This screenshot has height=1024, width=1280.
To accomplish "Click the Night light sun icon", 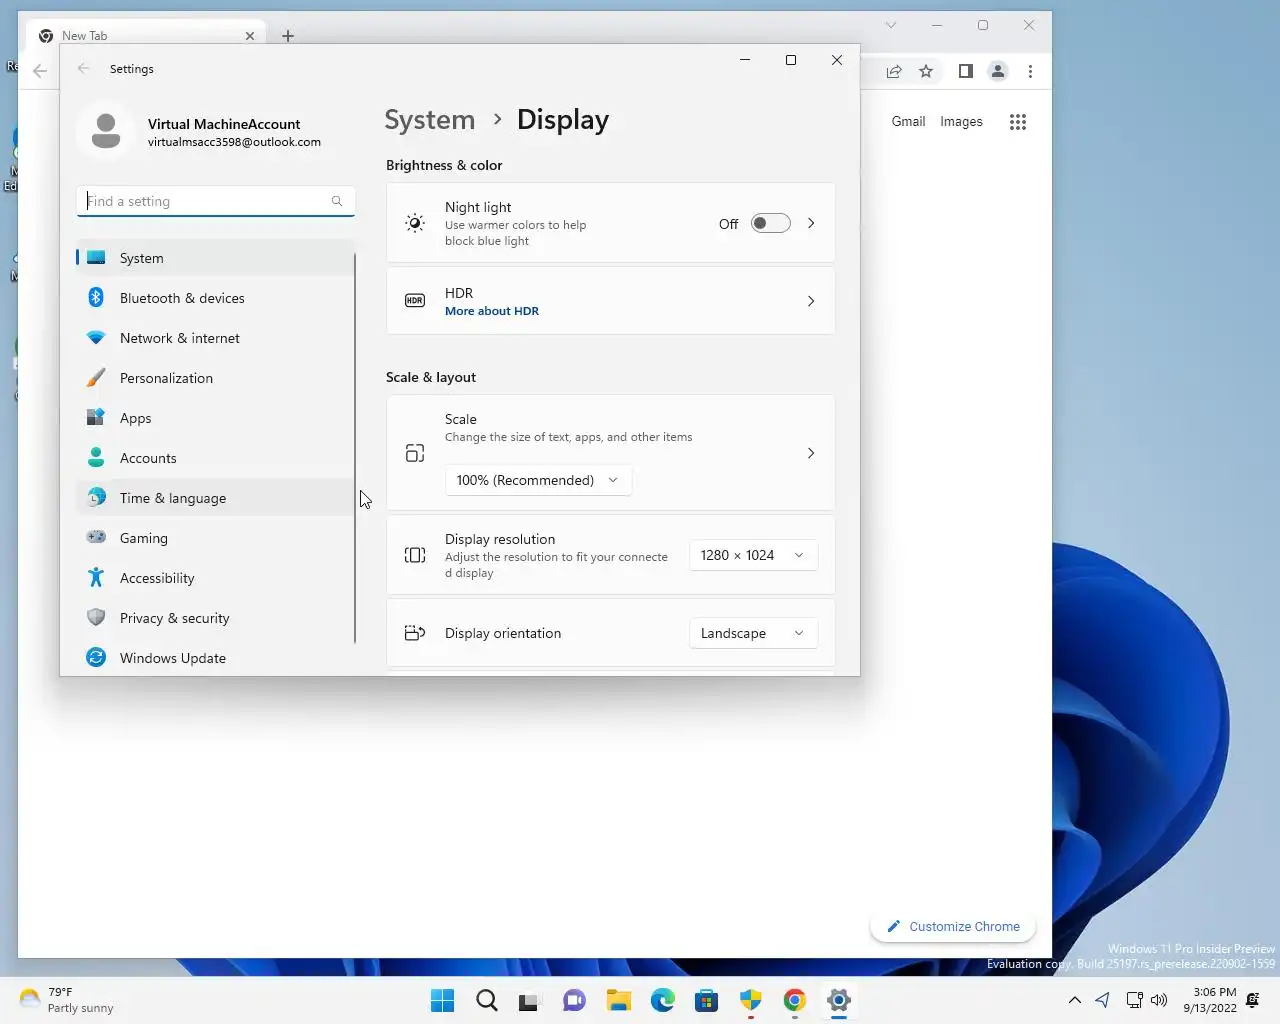I will click(x=415, y=224).
